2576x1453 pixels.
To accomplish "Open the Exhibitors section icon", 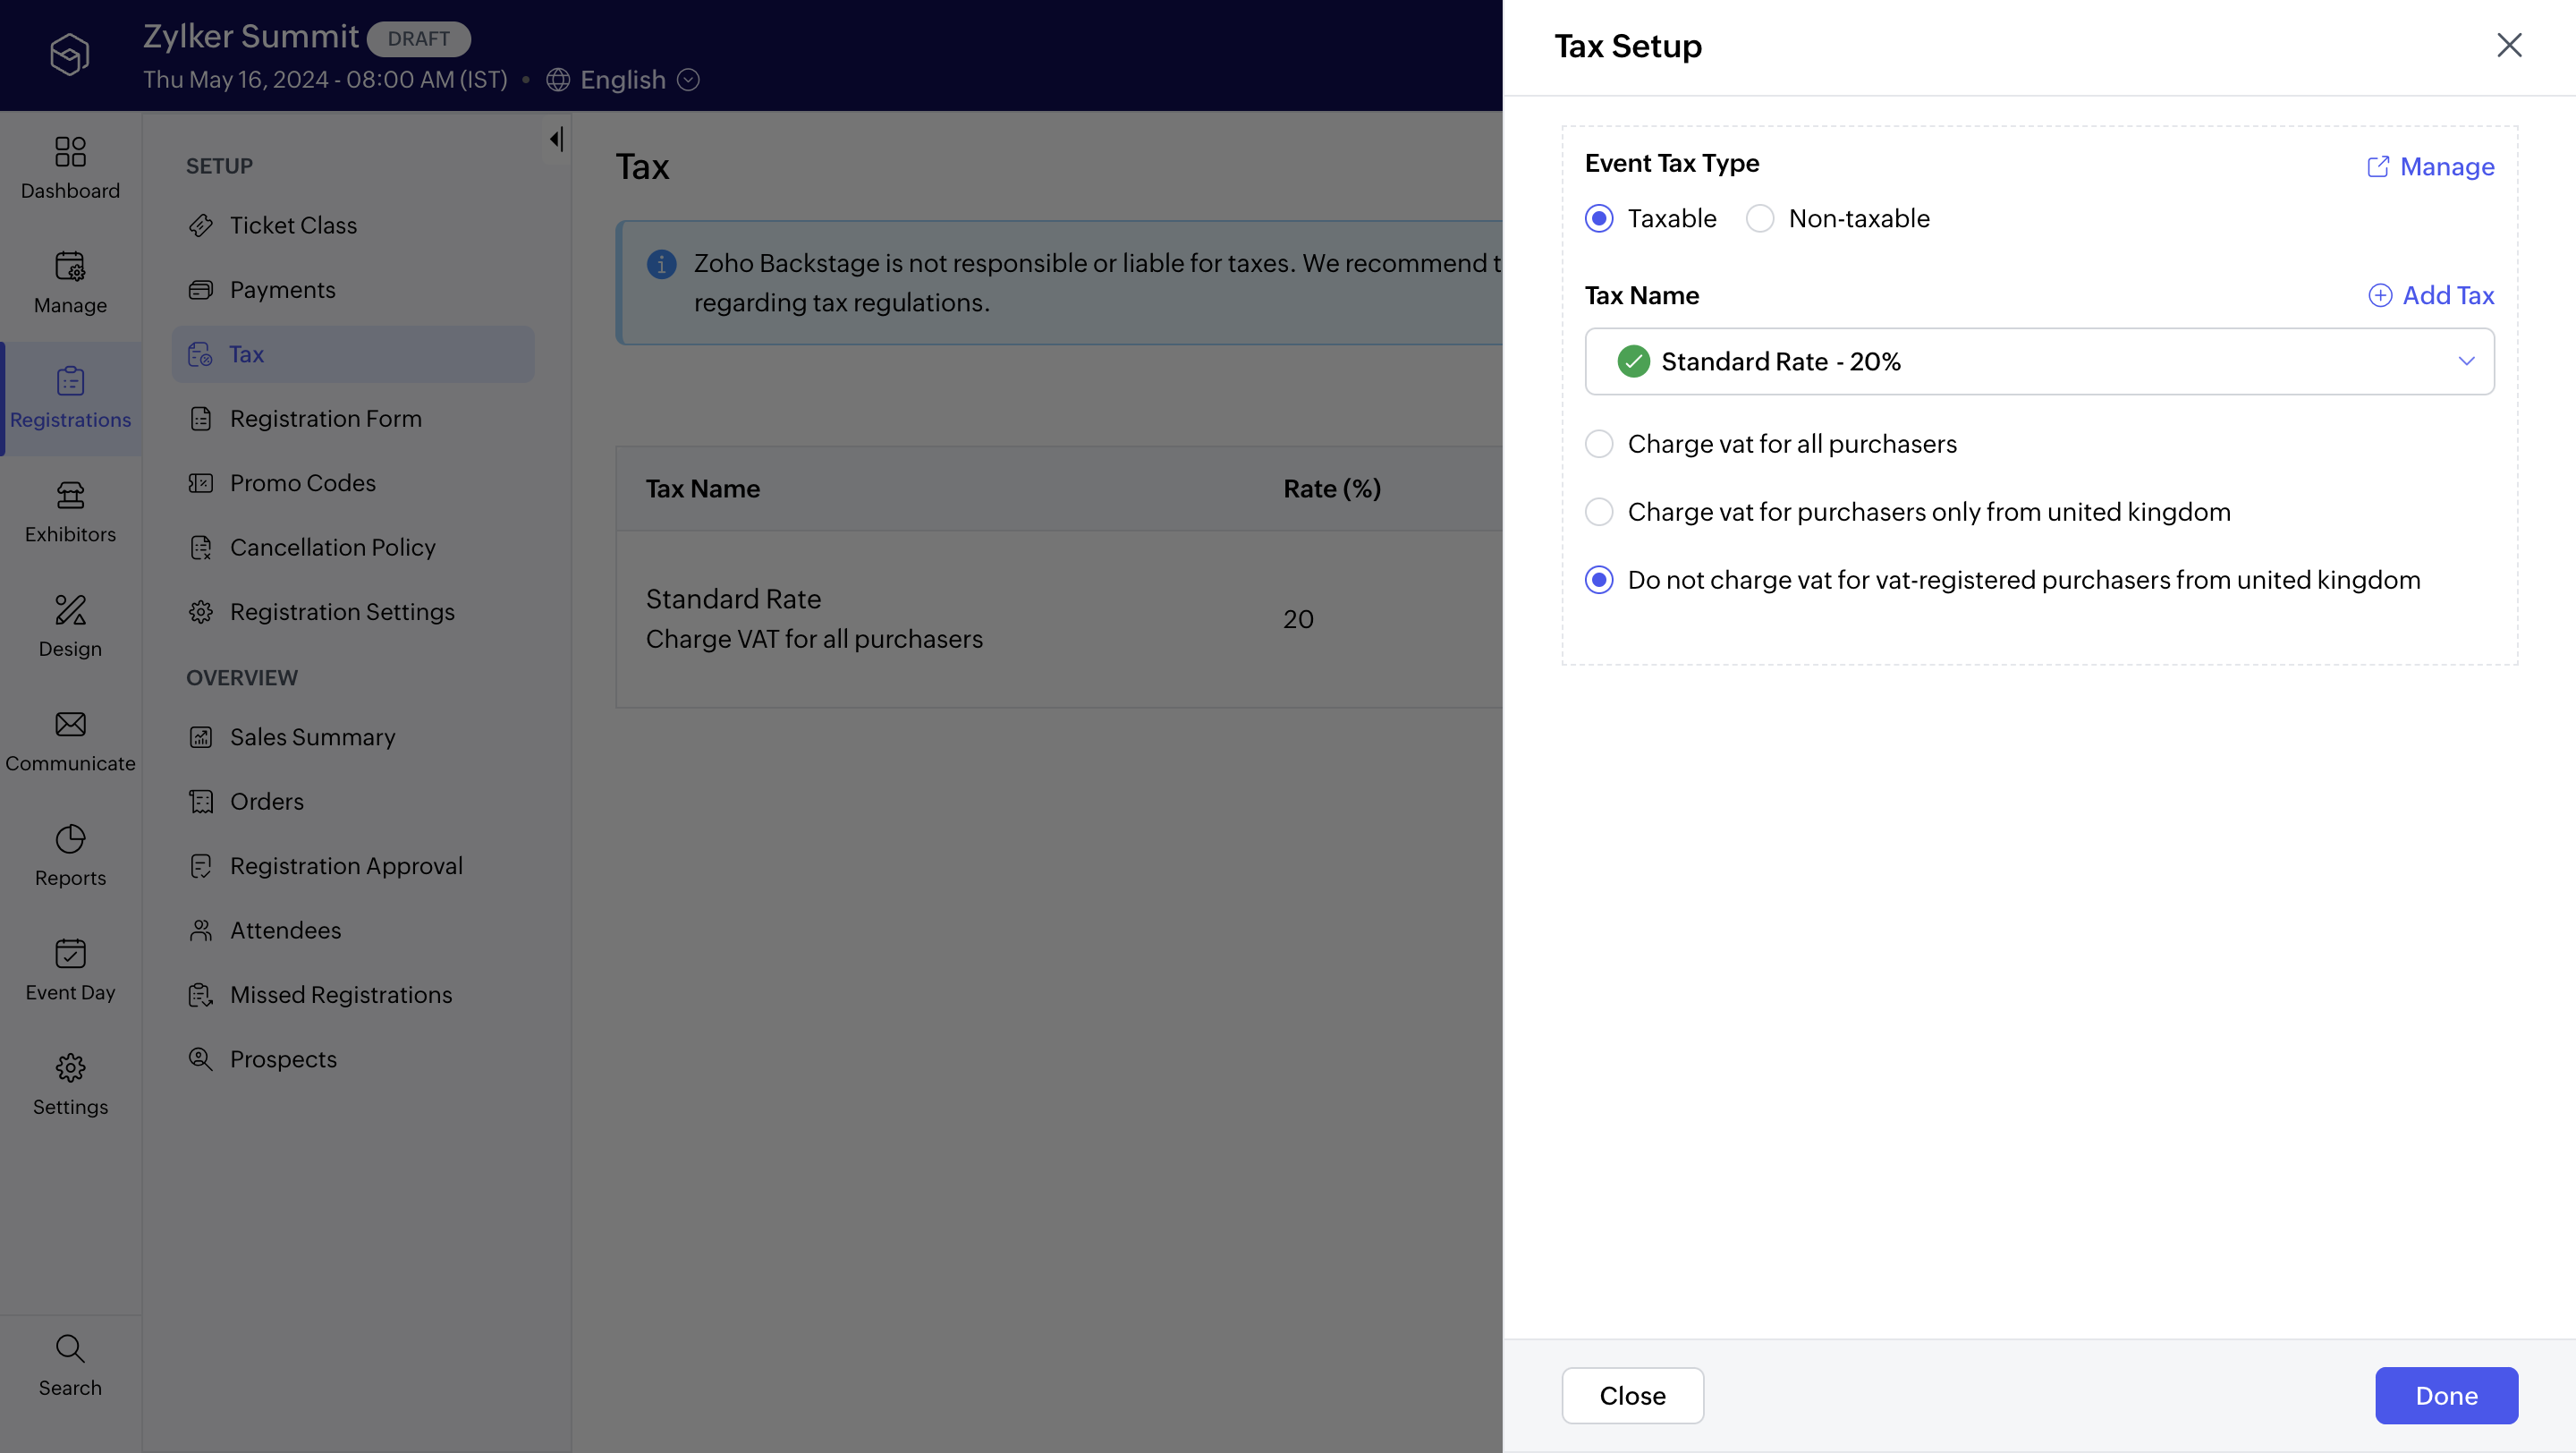I will coord(70,496).
